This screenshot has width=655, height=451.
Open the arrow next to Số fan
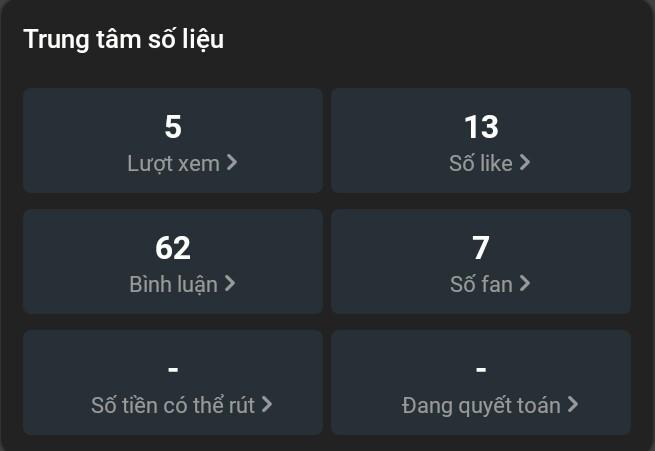(x=525, y=284)
